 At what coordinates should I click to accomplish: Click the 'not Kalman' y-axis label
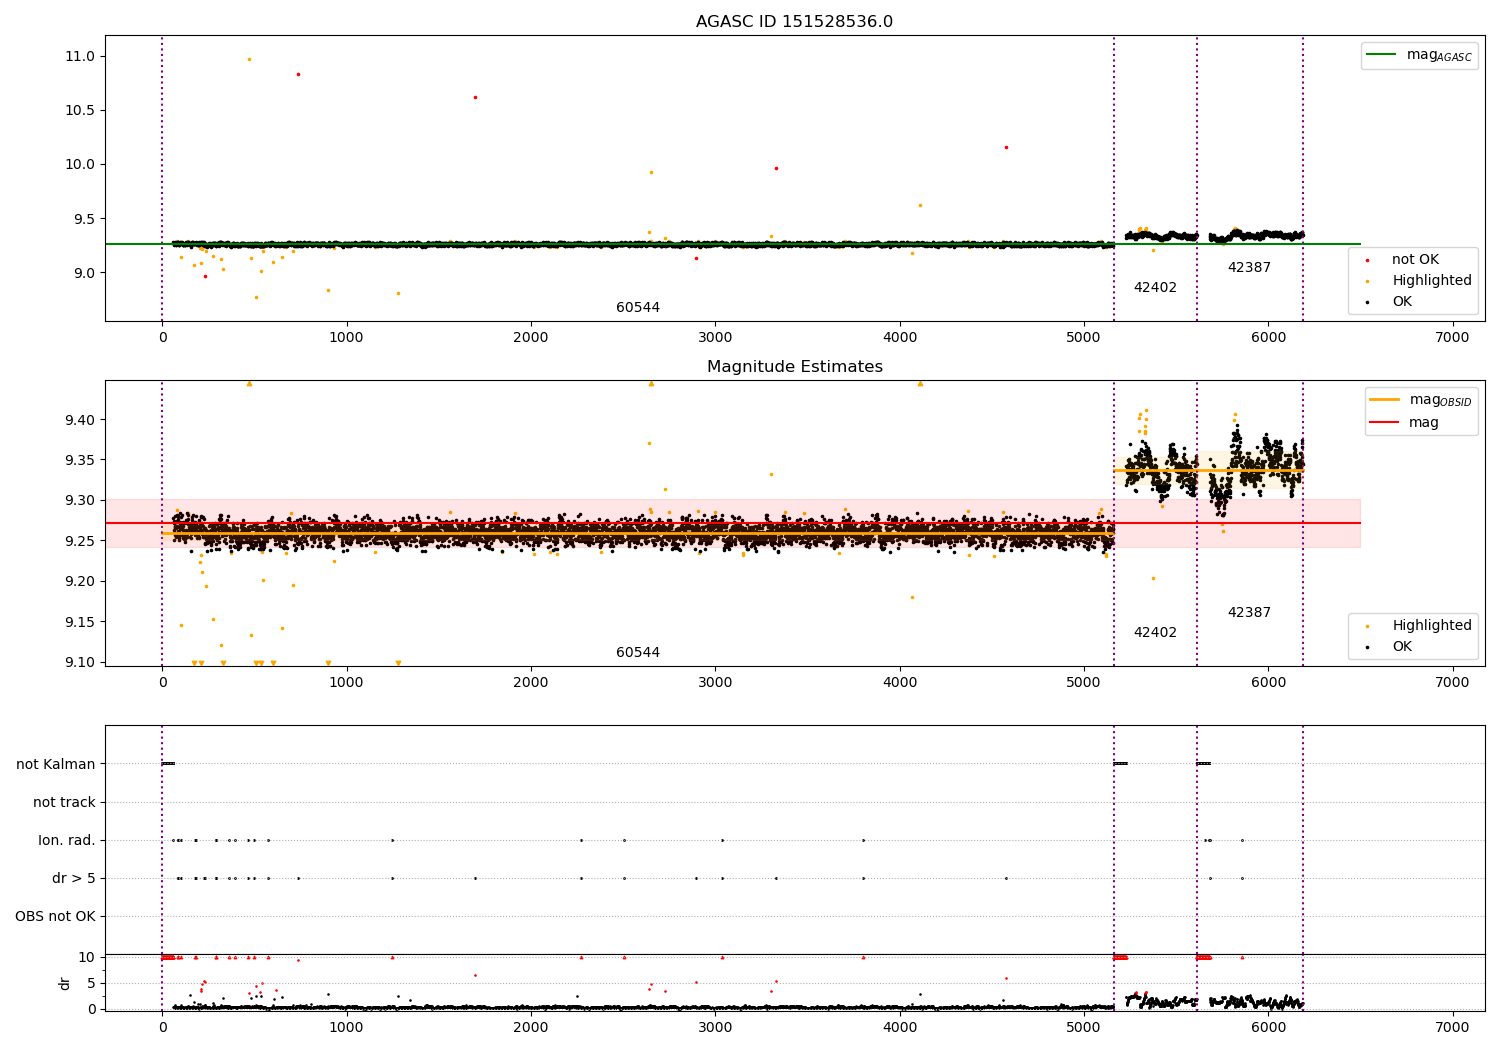pyautogui.click(x=56, y=765)
